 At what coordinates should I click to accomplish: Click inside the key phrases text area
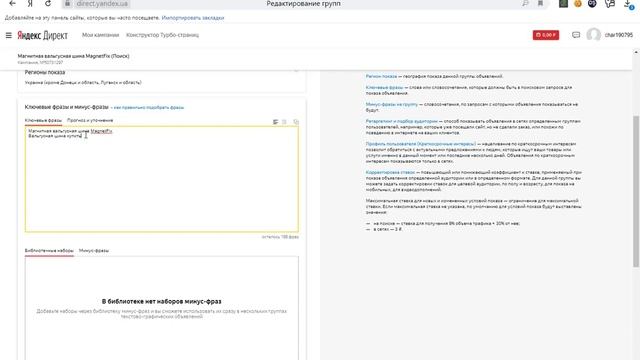[x=162, y=179]
